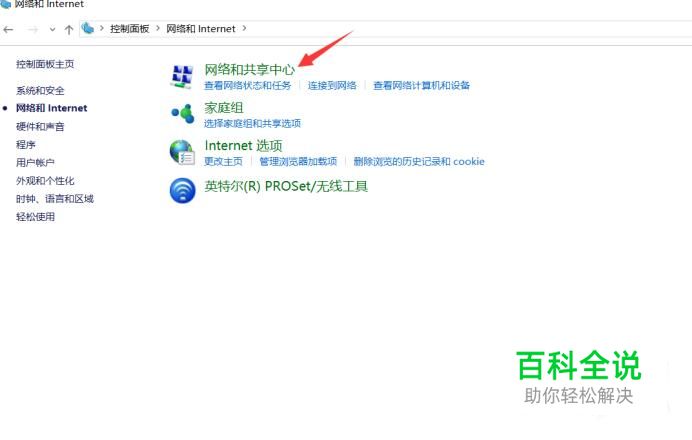Open 选择家庭组和共享选项 link
692x440 pixels.
click(252, 123)
